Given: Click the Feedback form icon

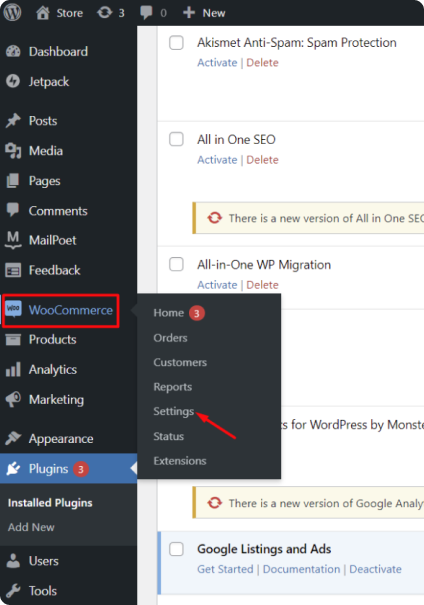Looking at the screenshot, I should click(x=13, y=270).
